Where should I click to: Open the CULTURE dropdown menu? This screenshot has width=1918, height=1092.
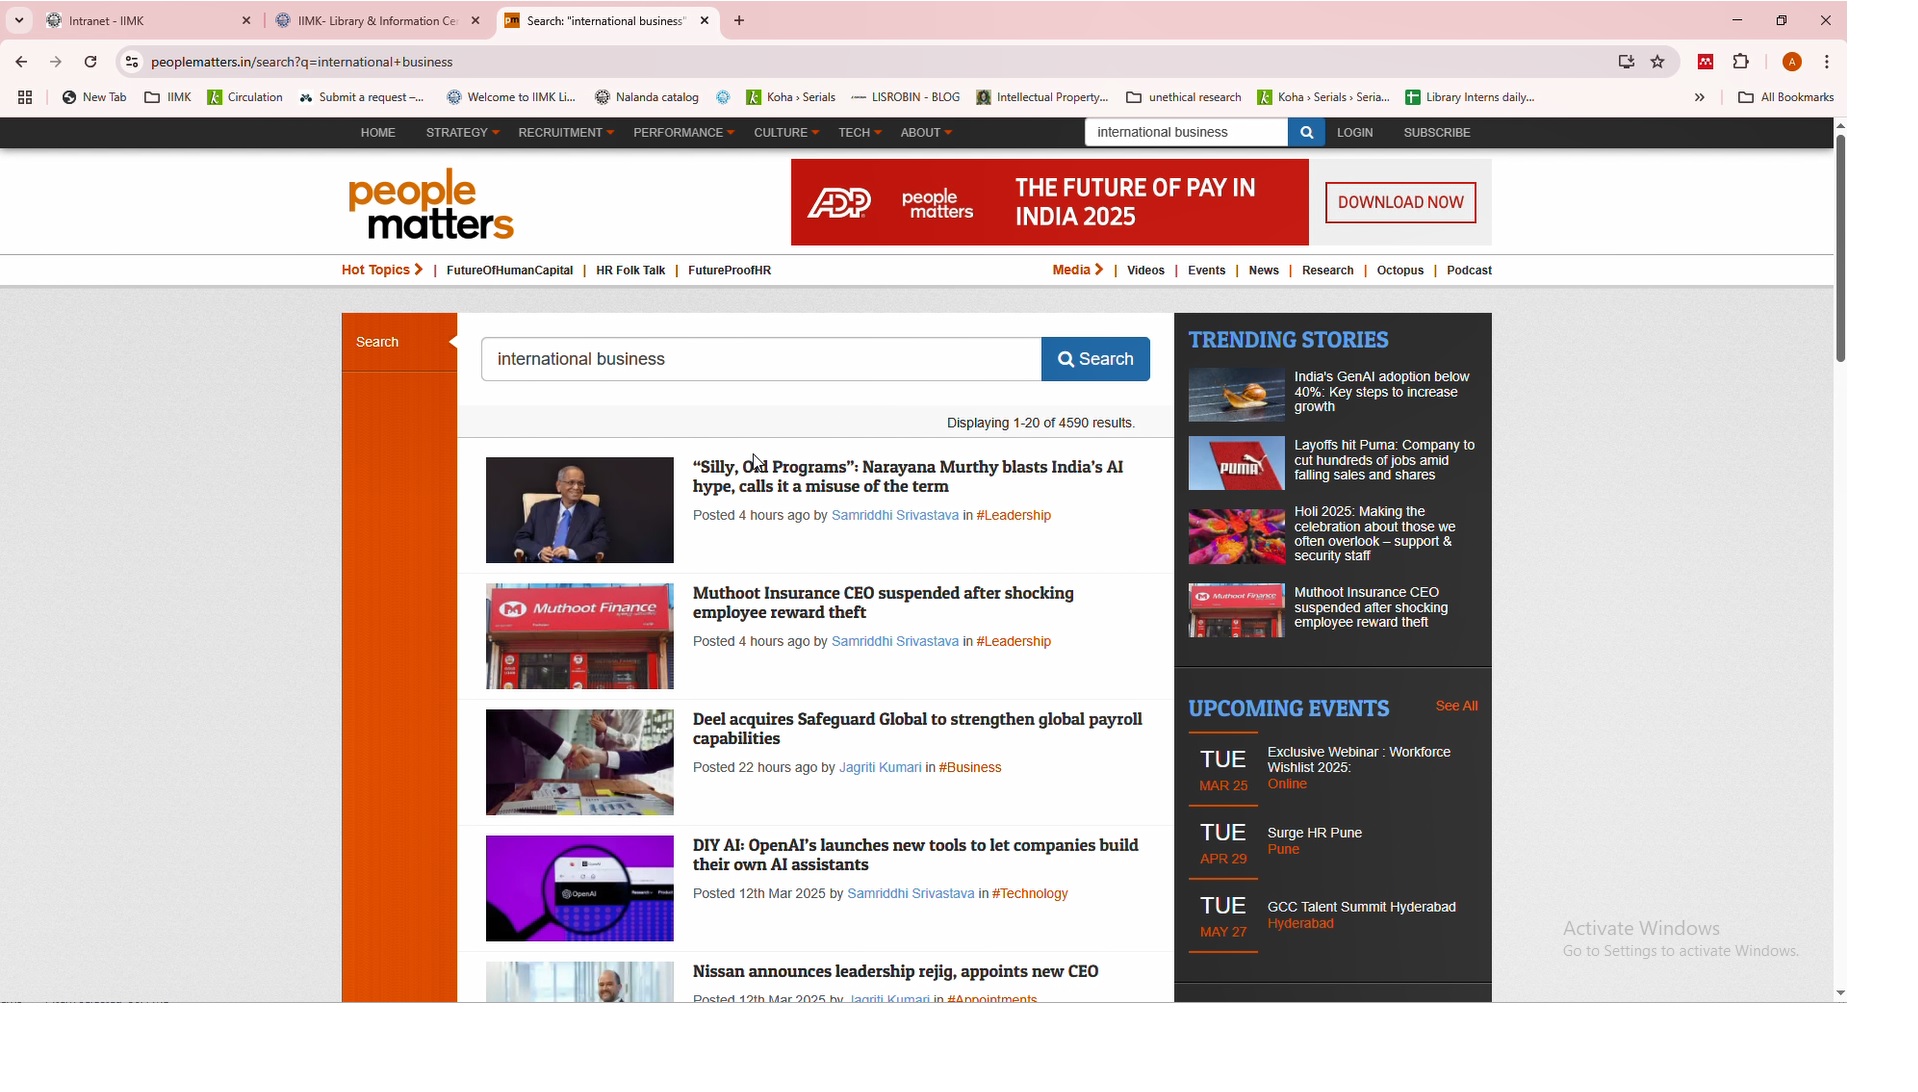786,133
